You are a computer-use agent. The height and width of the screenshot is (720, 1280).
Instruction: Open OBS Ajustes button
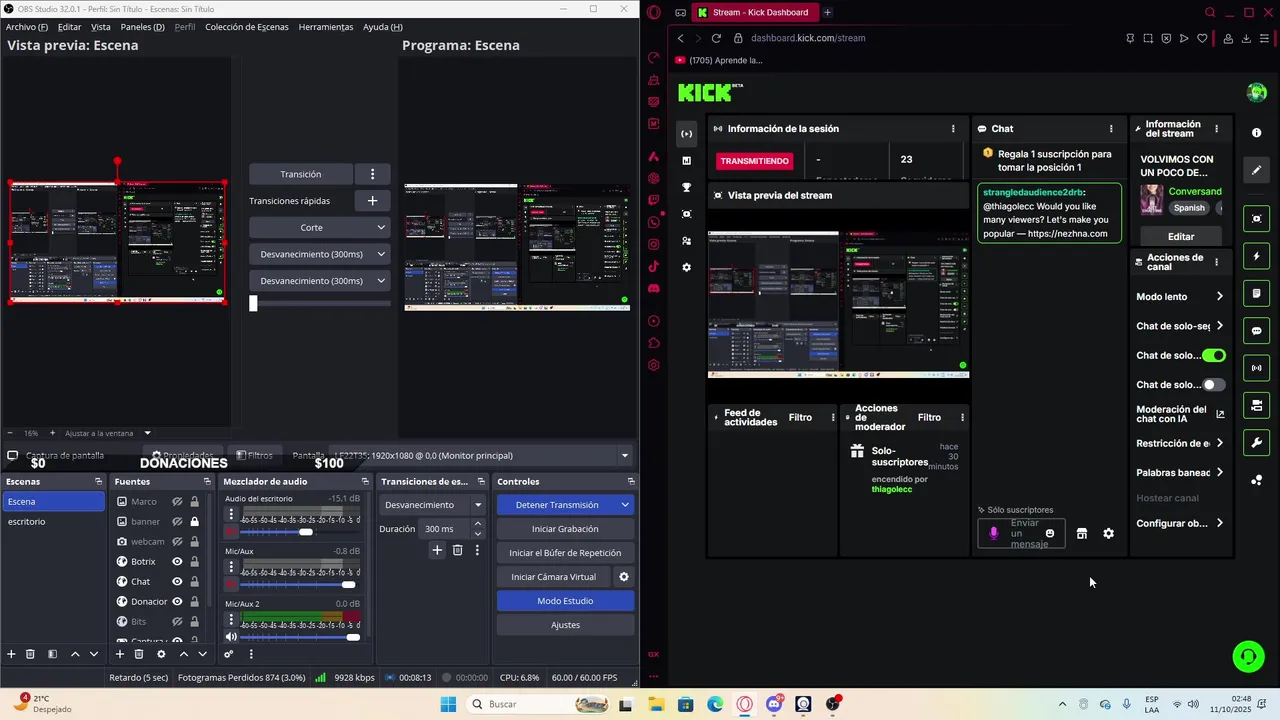pos(565,625)
